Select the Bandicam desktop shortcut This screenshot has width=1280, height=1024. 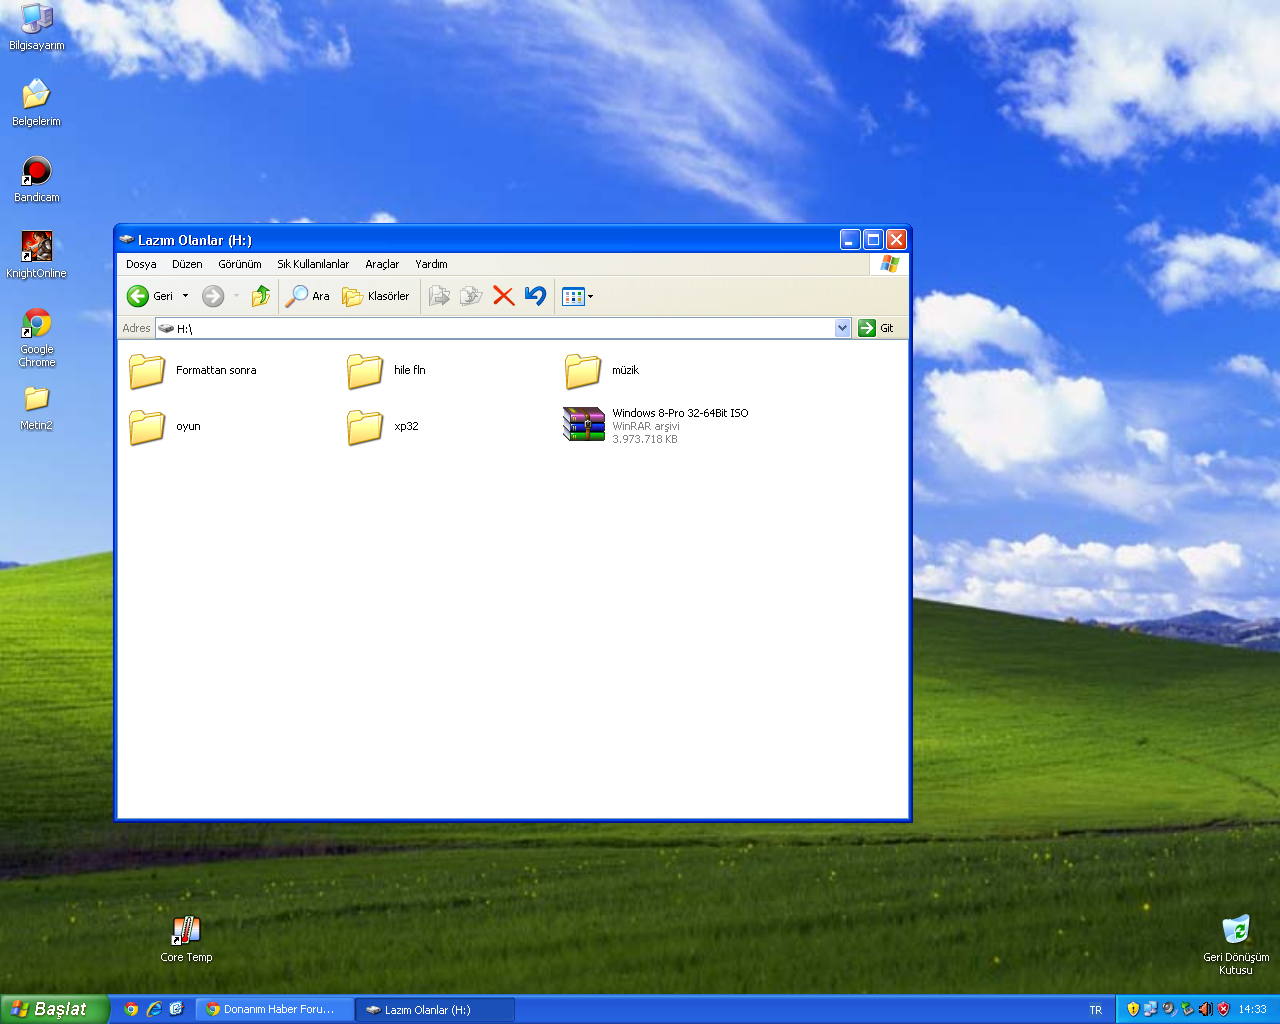(x=37, y=180)
